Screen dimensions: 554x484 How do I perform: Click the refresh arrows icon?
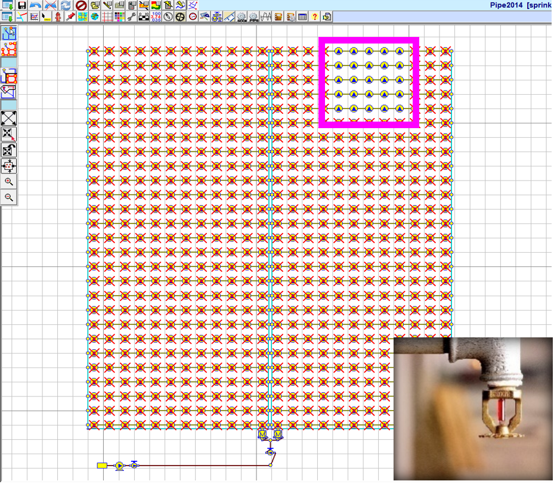coord(65,5)
